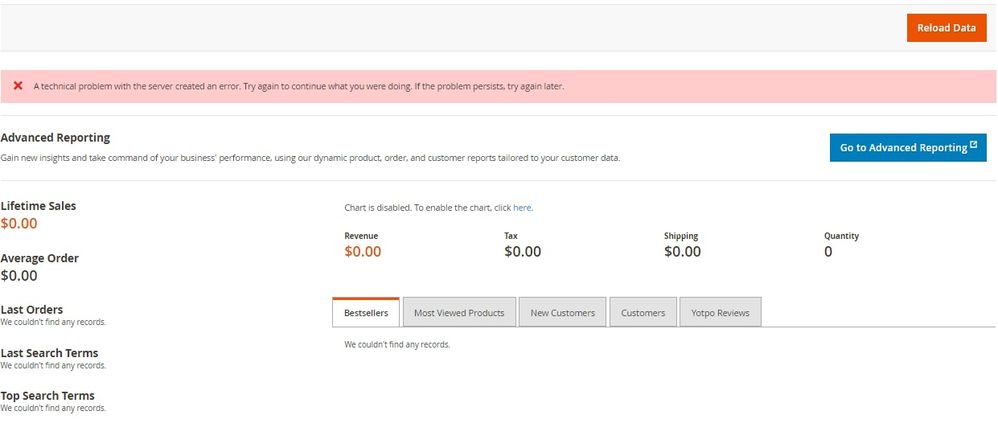This screenshot has width=998, height=428.
Task: Click the Average Order heading
Action: click(x=39, y=258)
